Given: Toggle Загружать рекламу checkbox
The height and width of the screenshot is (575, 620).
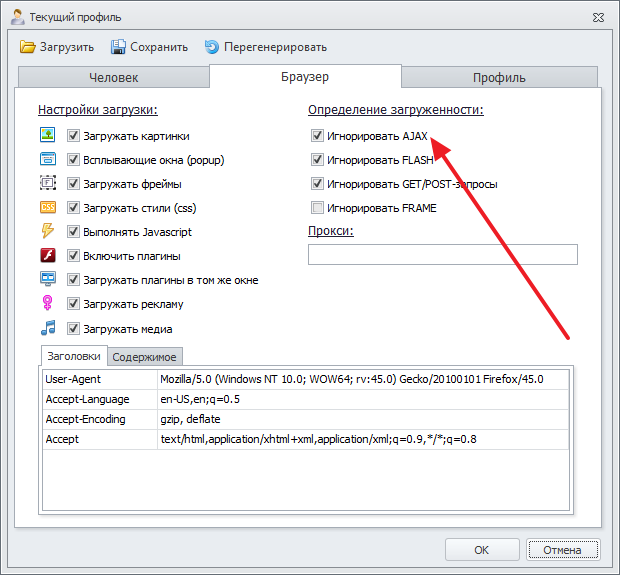Looking at the screenshot, I should [x=73, y=304].
